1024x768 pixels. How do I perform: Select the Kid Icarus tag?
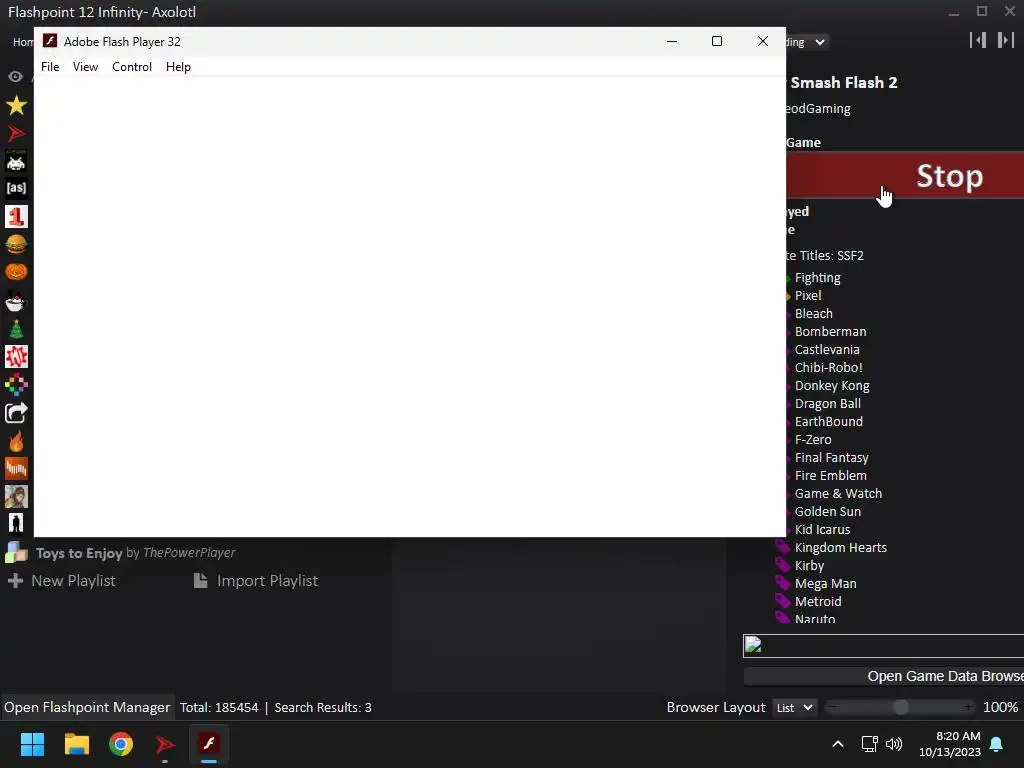click(x=822, y=530)
